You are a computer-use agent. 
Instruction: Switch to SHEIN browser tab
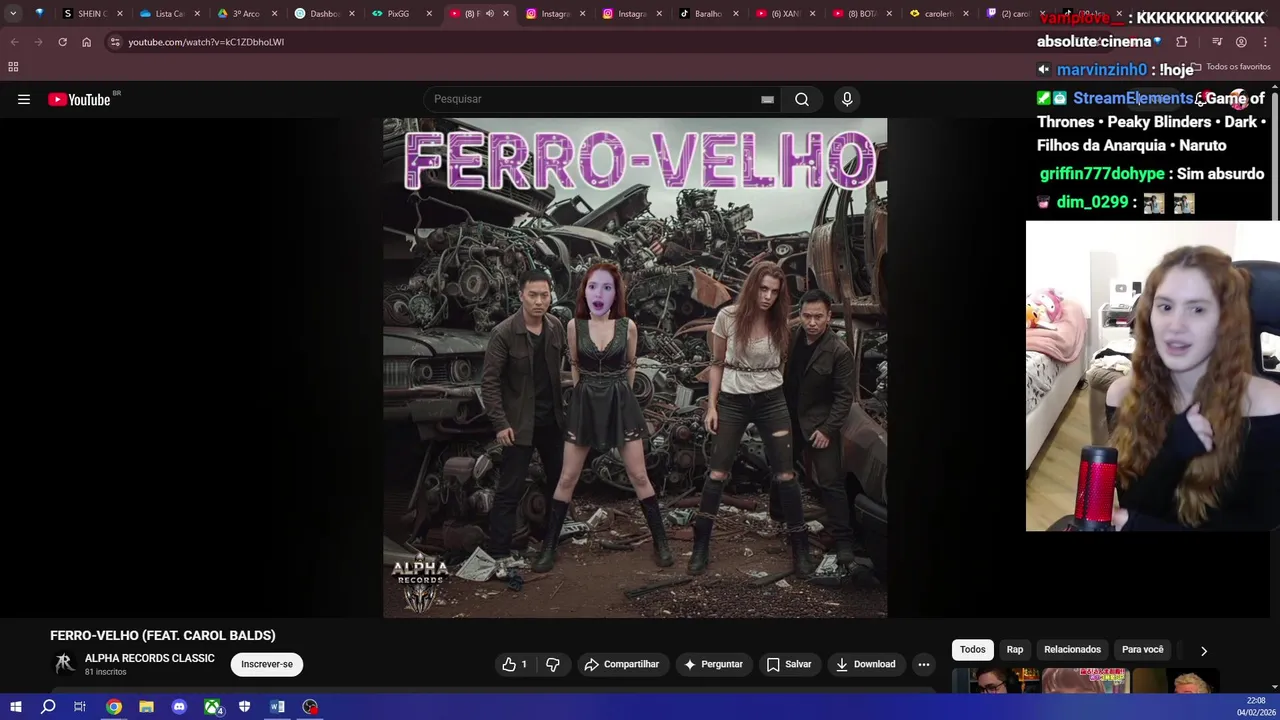90,14
